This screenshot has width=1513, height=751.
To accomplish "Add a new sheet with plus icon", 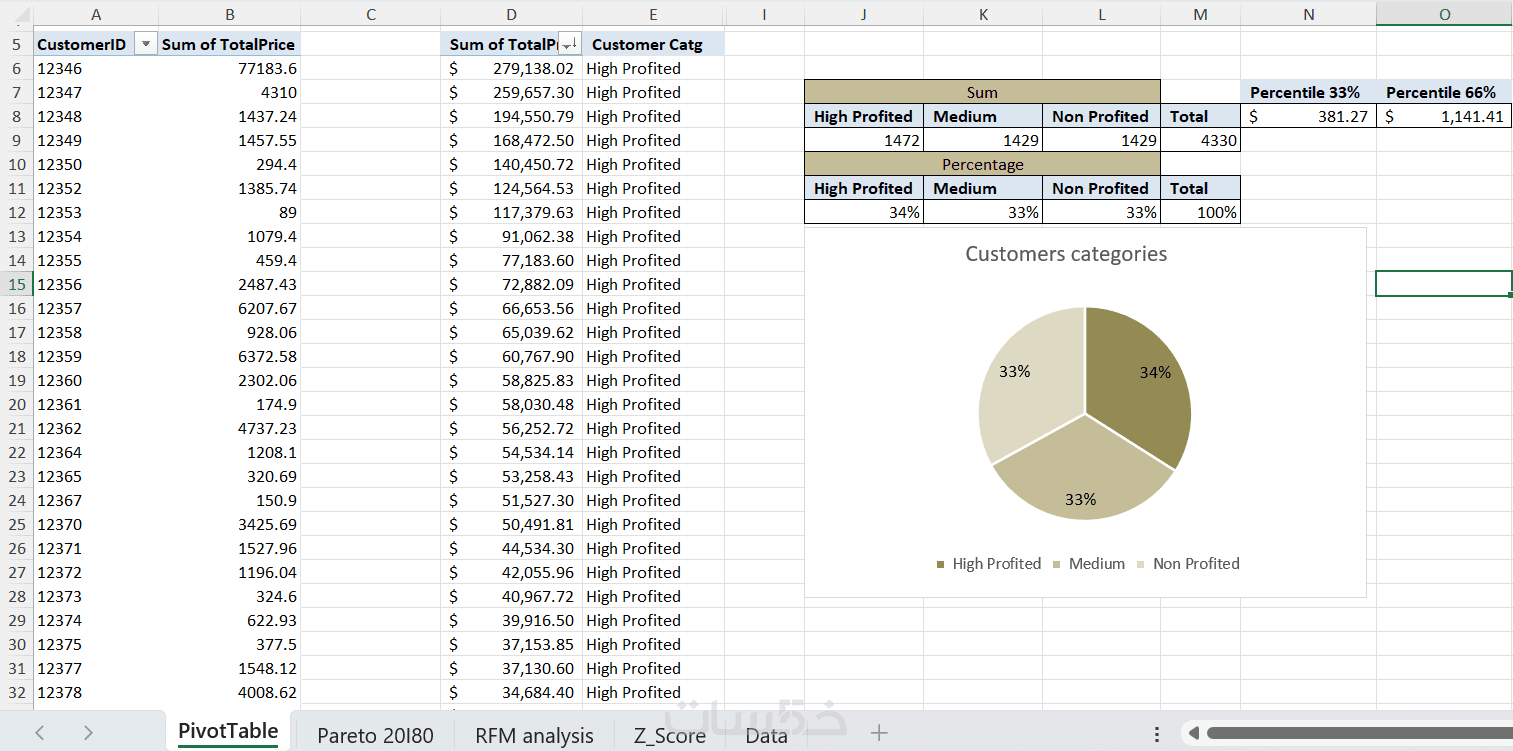I will 879,734.
